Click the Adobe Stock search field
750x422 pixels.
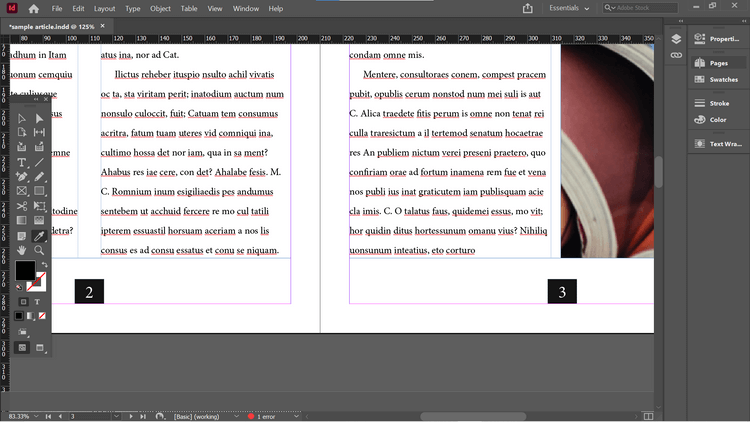point(640,8)
